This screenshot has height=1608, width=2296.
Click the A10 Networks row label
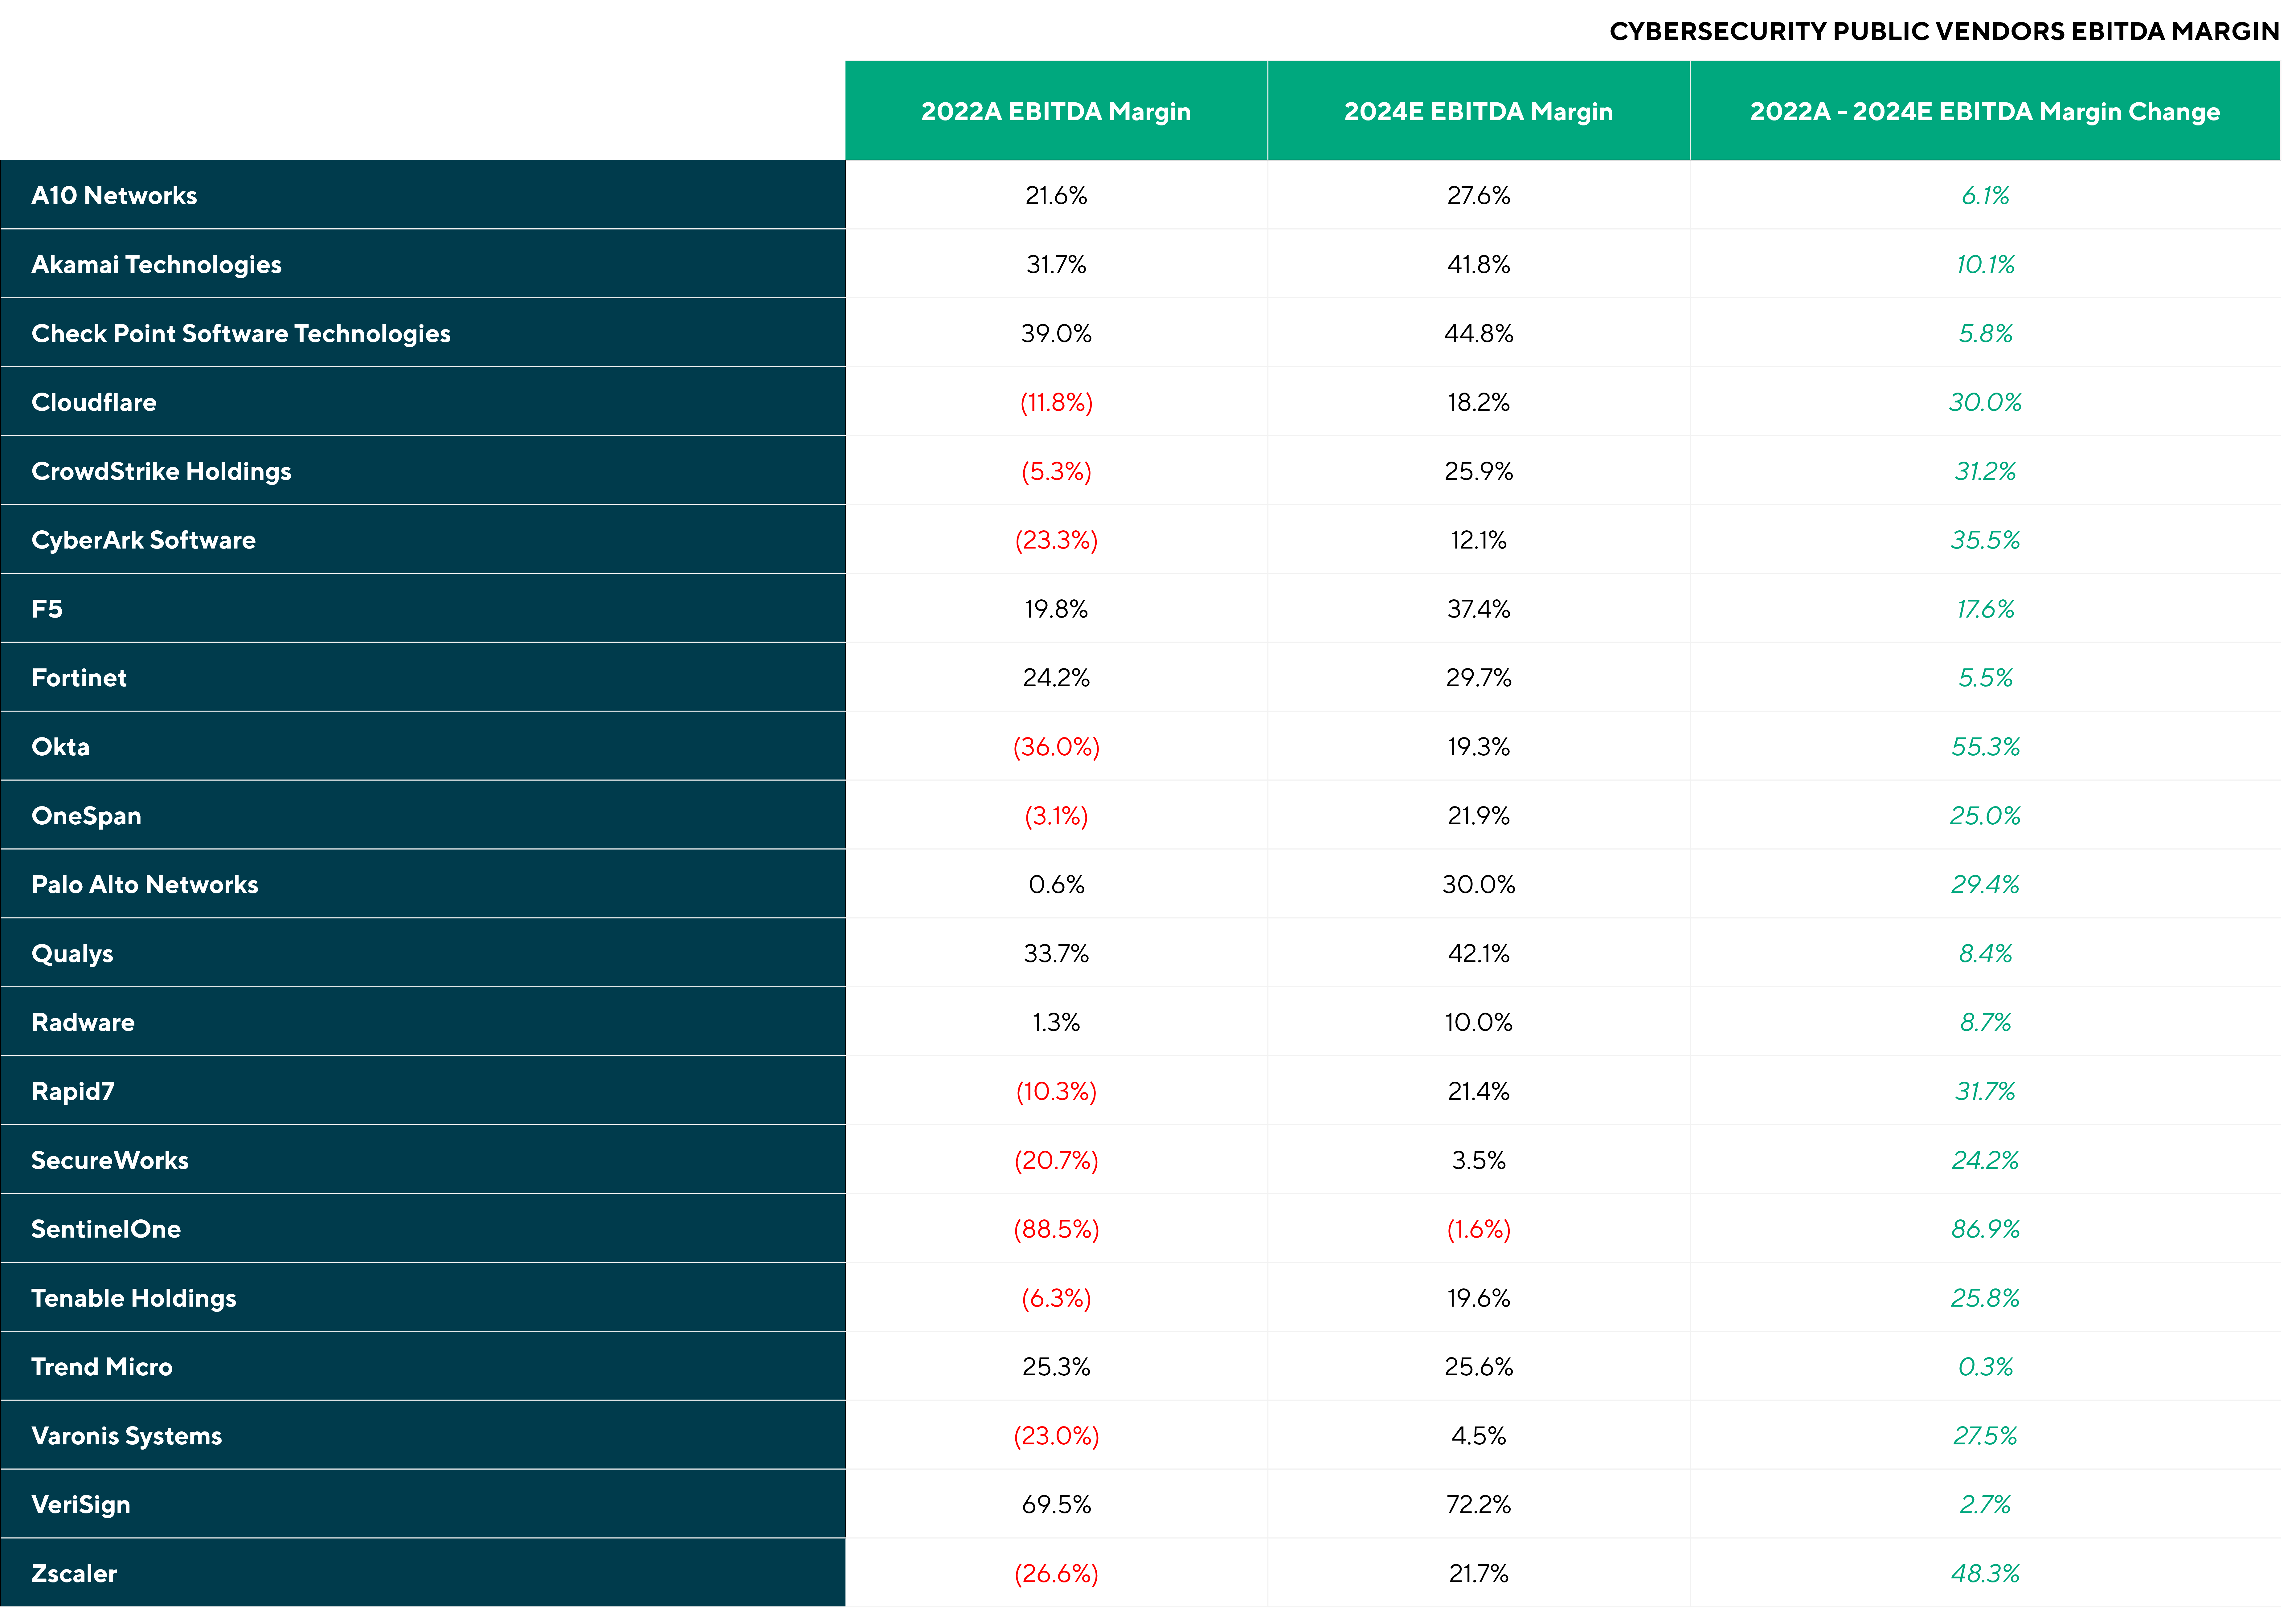[x=114, y=195]
